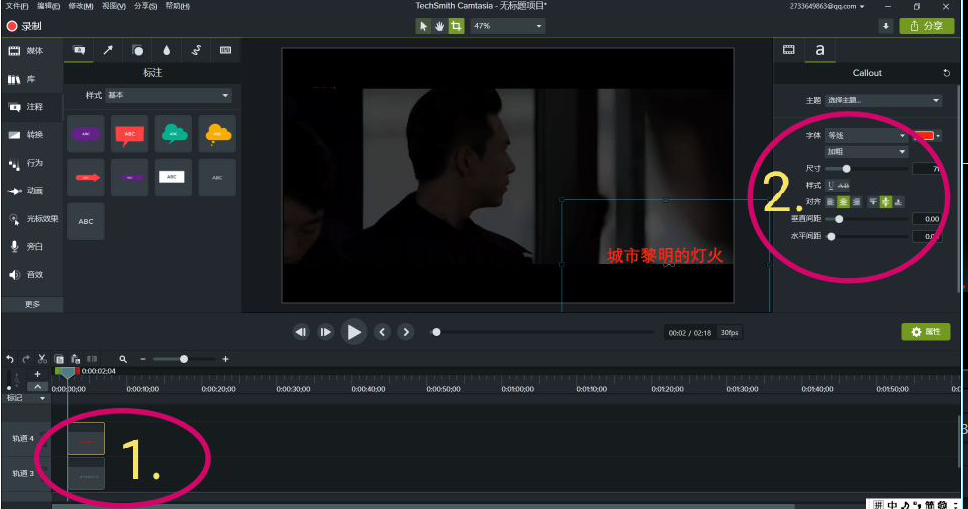
Task: Expand the 样式 style dropdown
Action: [168, 96]
